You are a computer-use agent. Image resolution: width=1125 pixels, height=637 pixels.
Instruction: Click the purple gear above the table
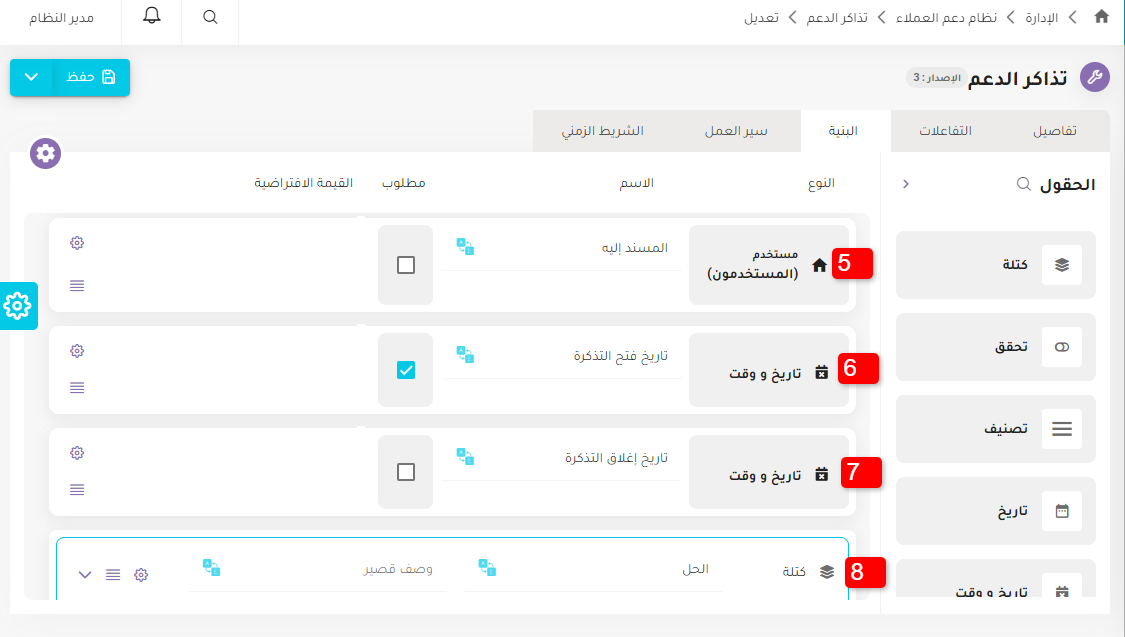pos(46,153)
